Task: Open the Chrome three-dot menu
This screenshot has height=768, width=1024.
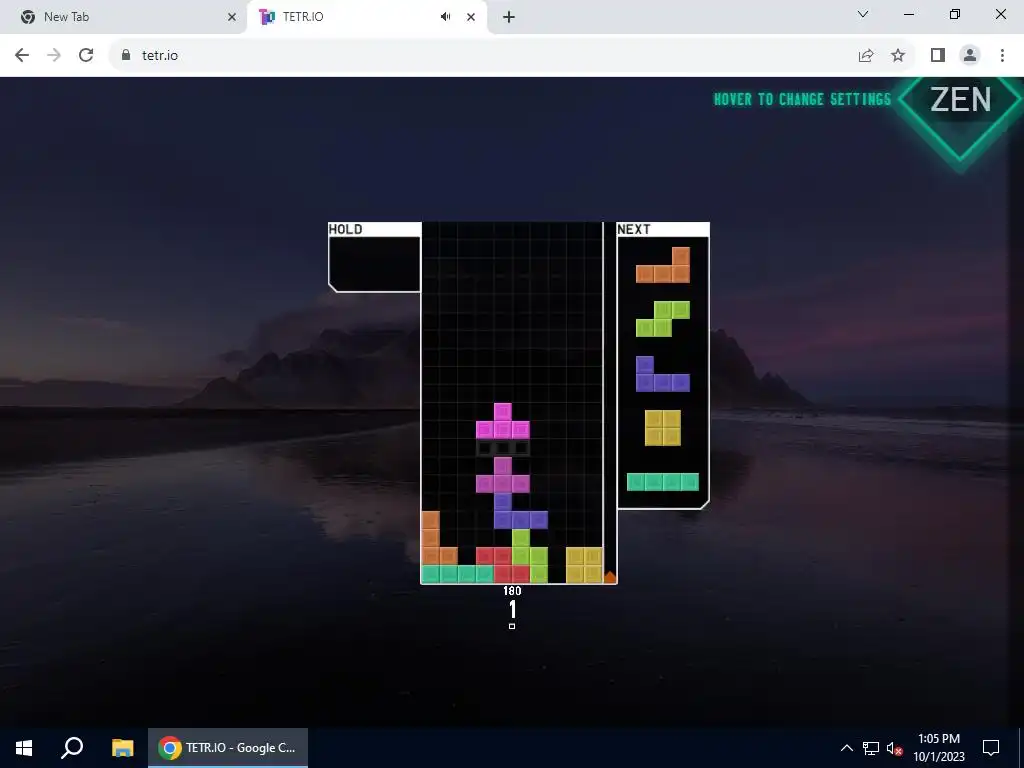Action: pyautogui.click(x=1002, y=55)
